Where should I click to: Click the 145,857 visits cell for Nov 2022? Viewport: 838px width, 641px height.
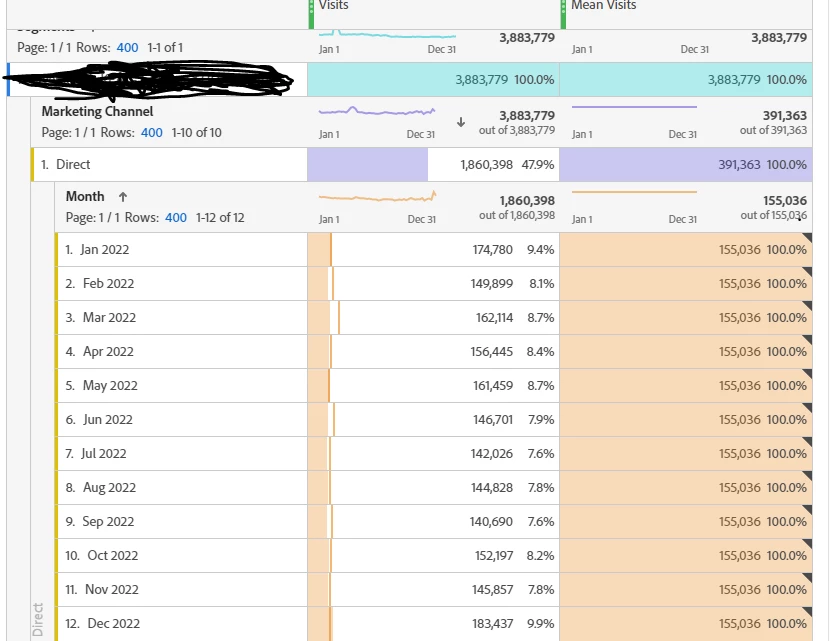click(433, 590)
